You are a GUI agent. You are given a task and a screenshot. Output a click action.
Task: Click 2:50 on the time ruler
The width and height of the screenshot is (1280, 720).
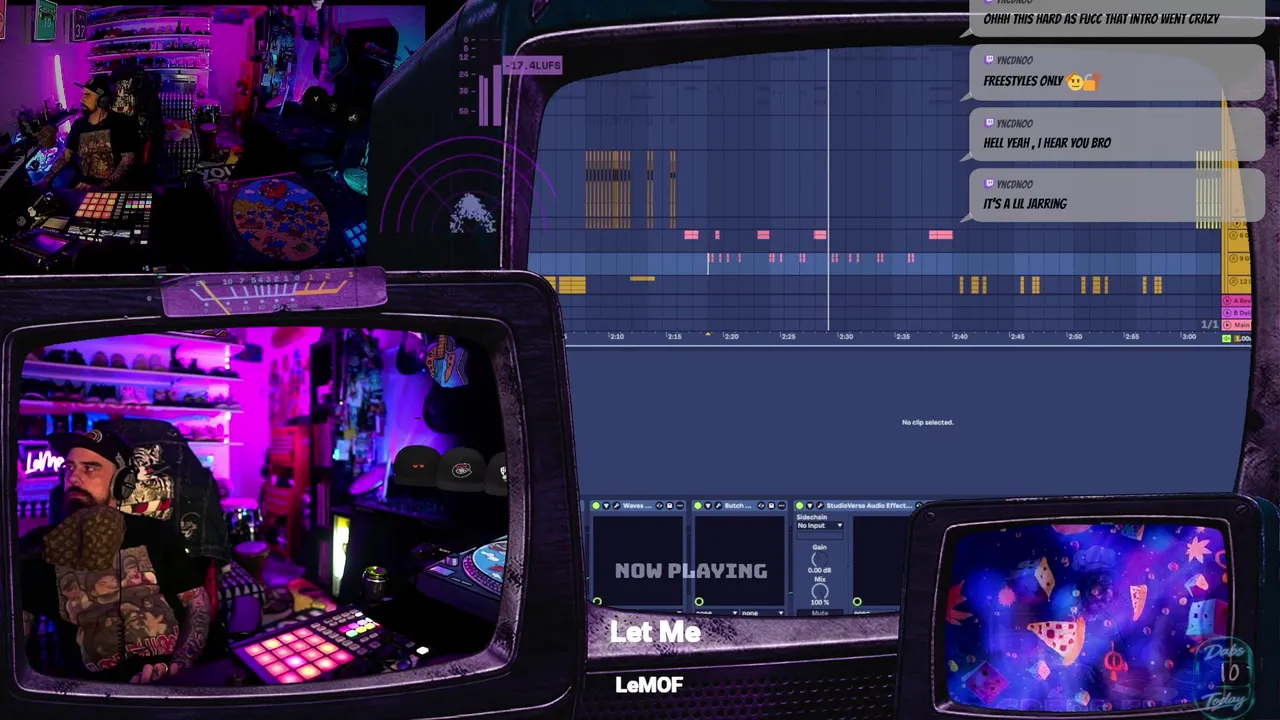click(x=1076, y=337)
